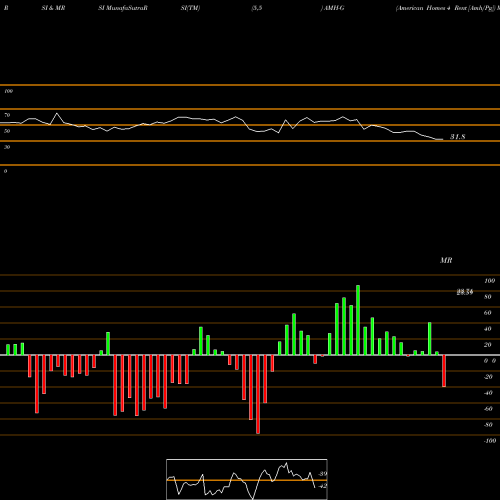500x500 pixels.
Task: Click the 'SI & MR' header label
Action: coord(53,8)
